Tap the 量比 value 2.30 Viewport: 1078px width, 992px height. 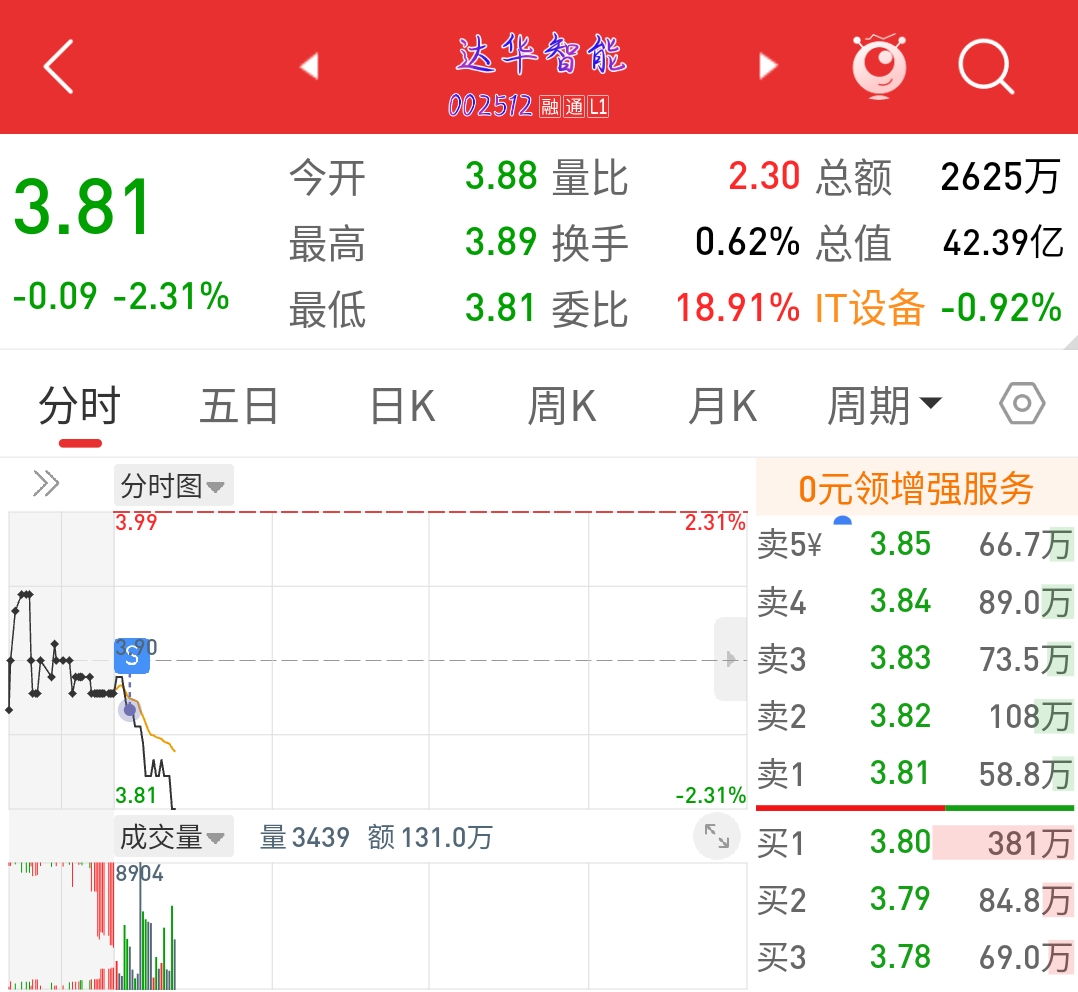pyautogui.click(x=764, y=176)
